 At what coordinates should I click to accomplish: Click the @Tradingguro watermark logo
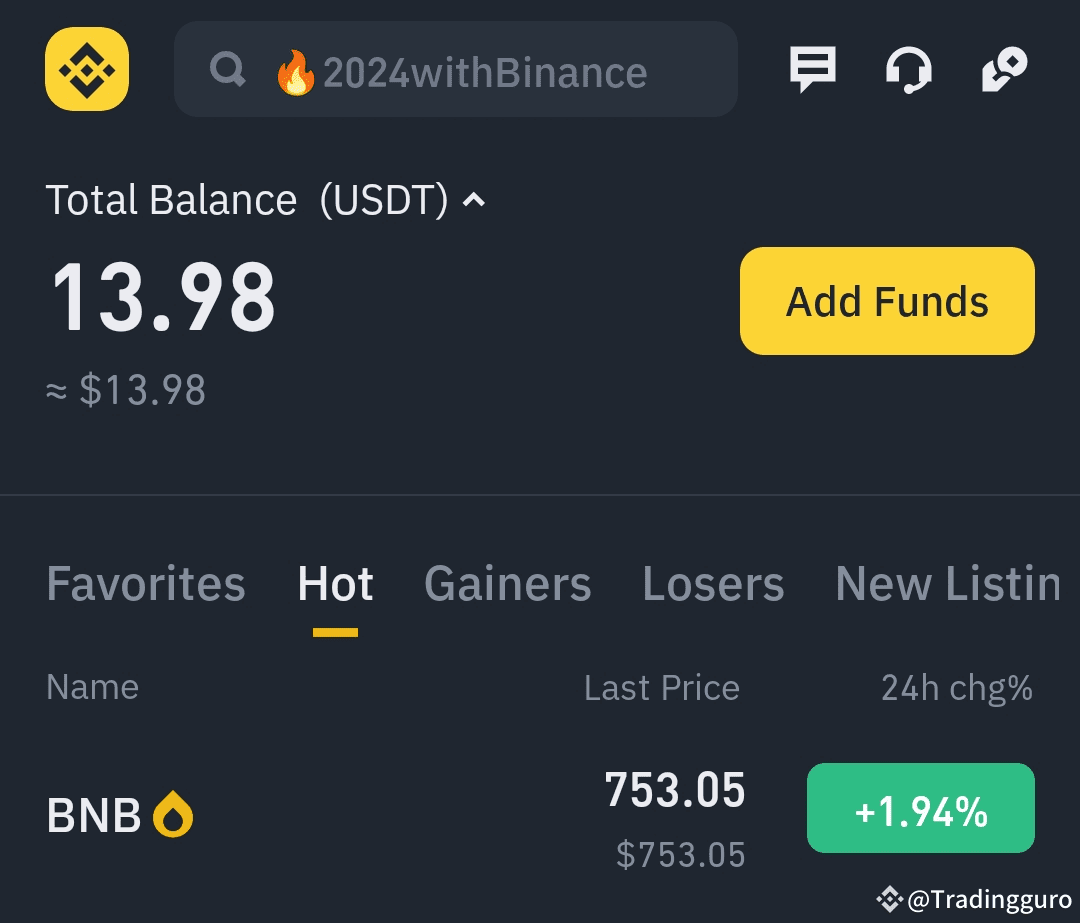(x=890, y=900)
